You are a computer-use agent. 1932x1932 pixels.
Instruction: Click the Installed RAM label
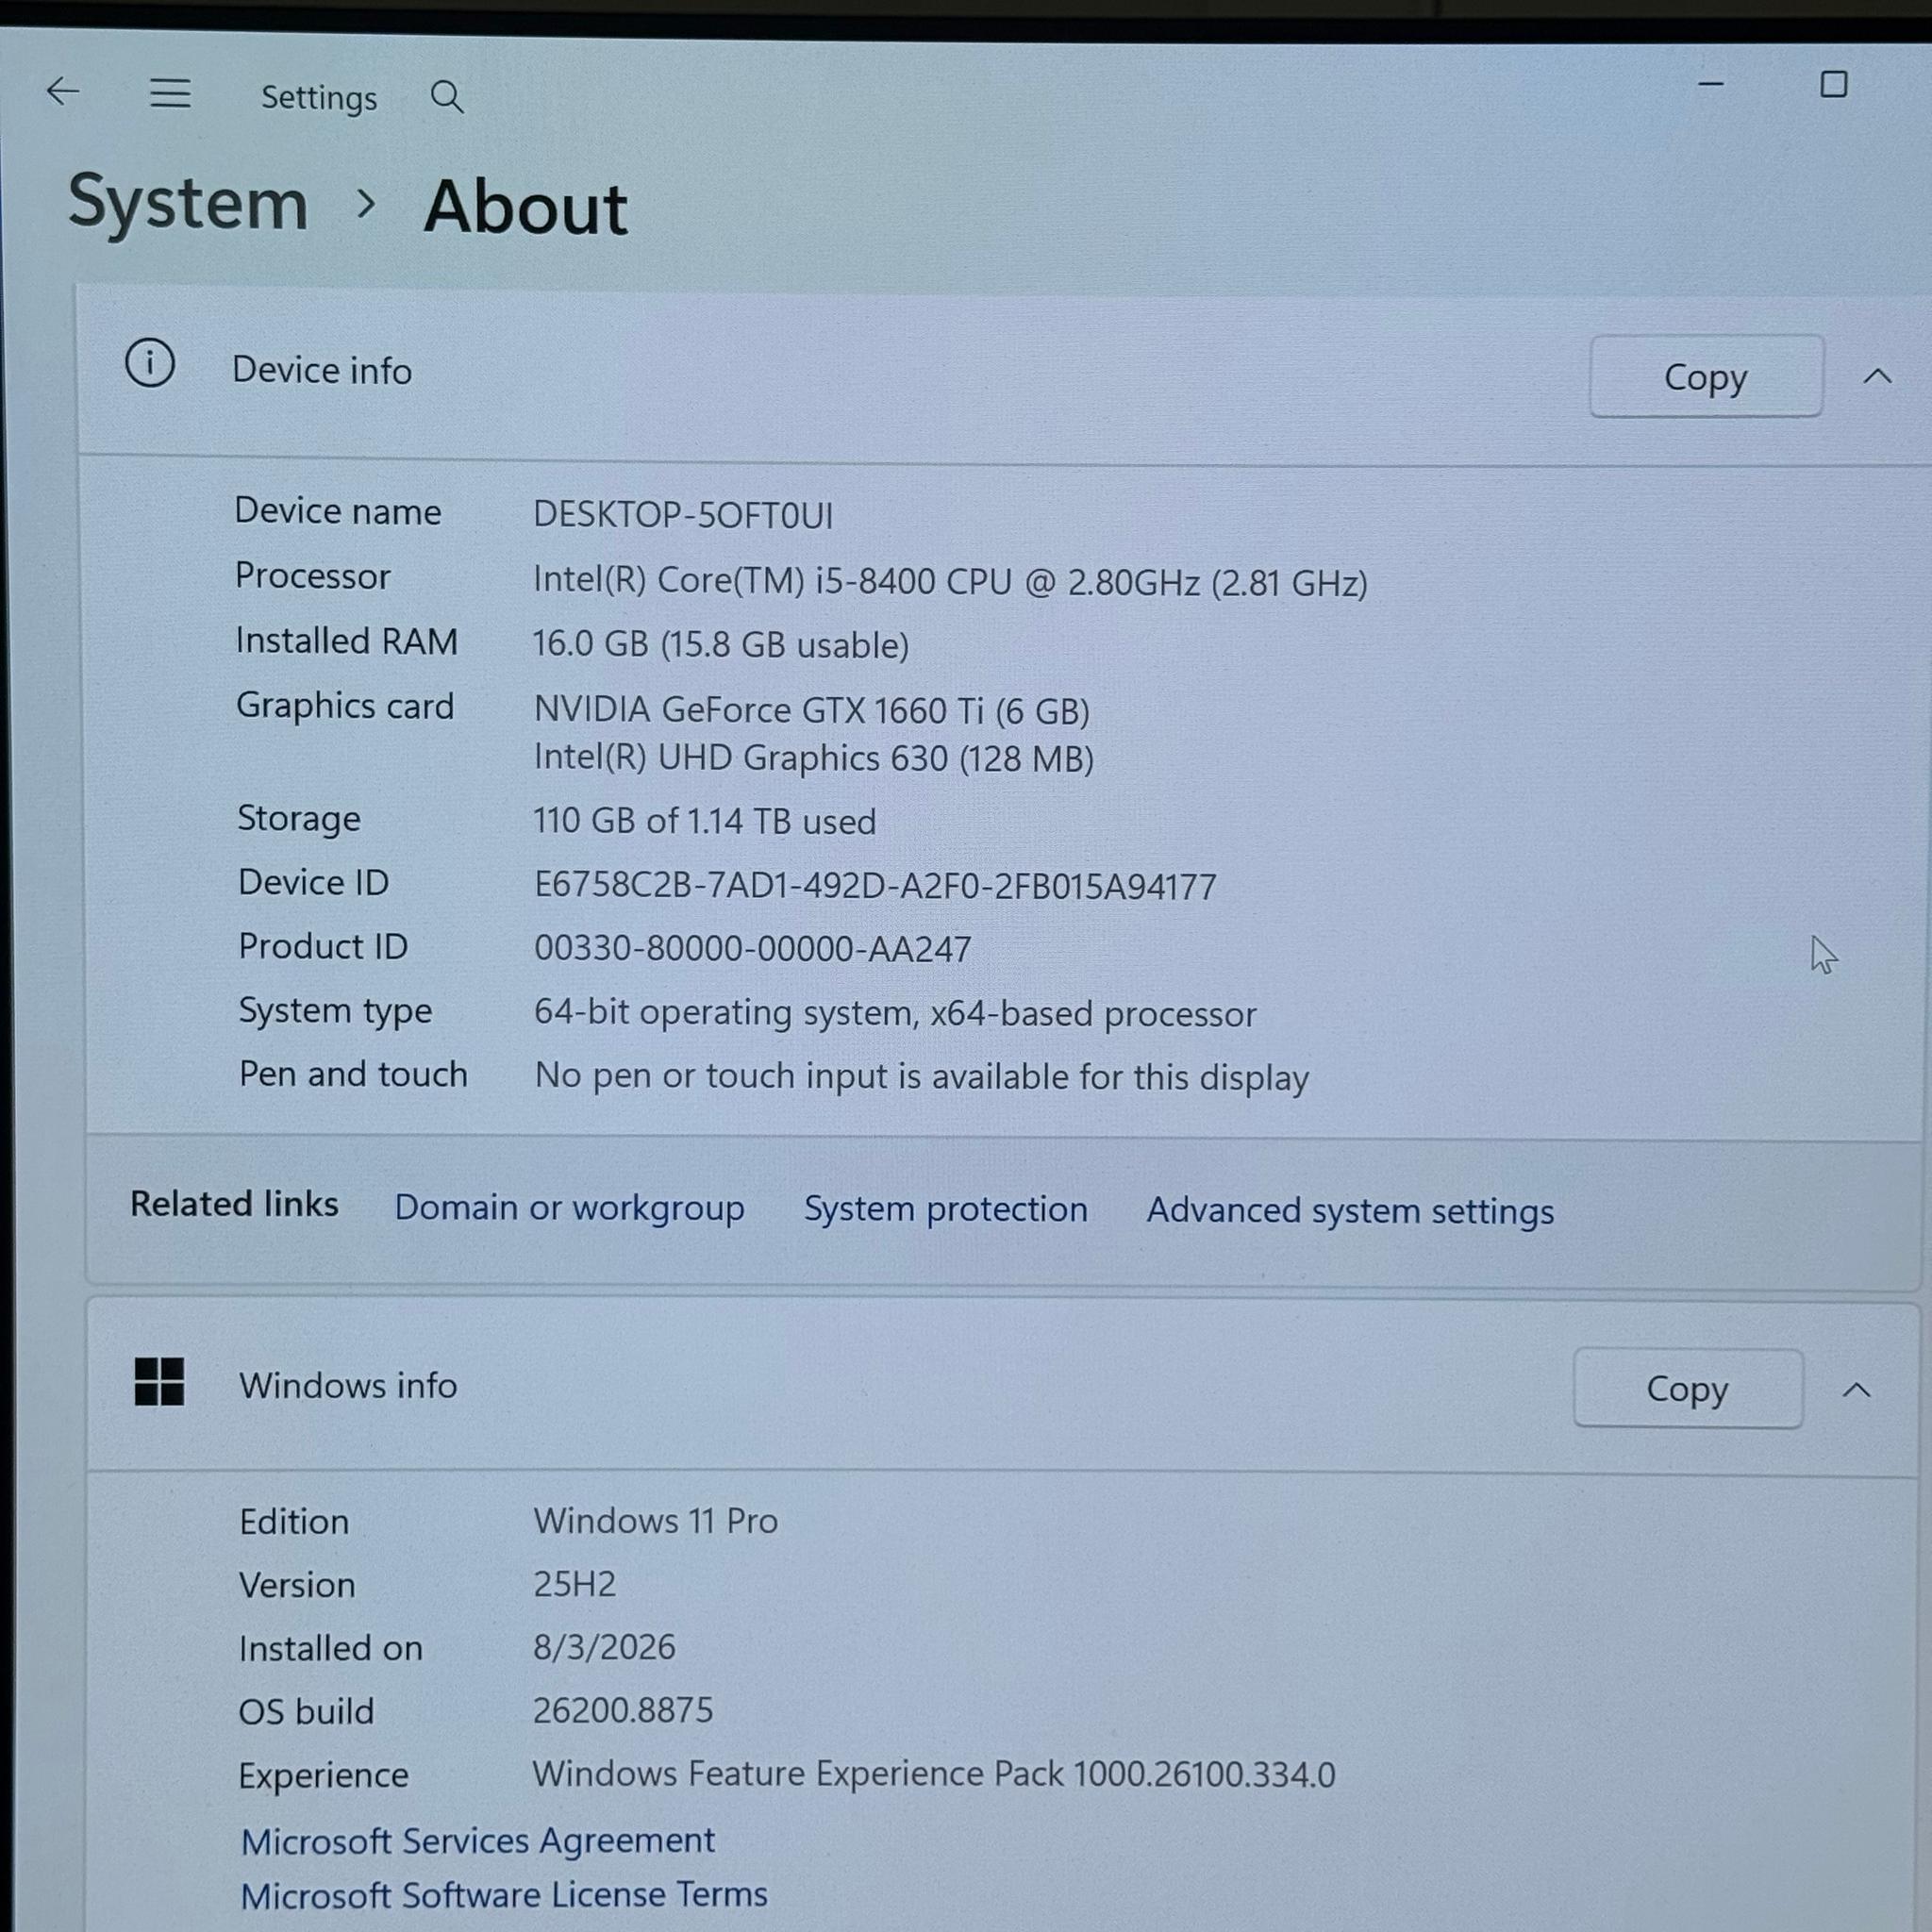(x=347, y=641)
